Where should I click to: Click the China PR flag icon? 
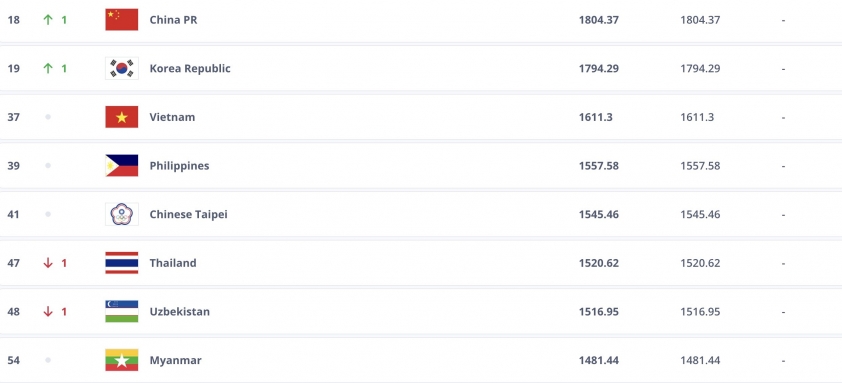(x=122, y=20)
